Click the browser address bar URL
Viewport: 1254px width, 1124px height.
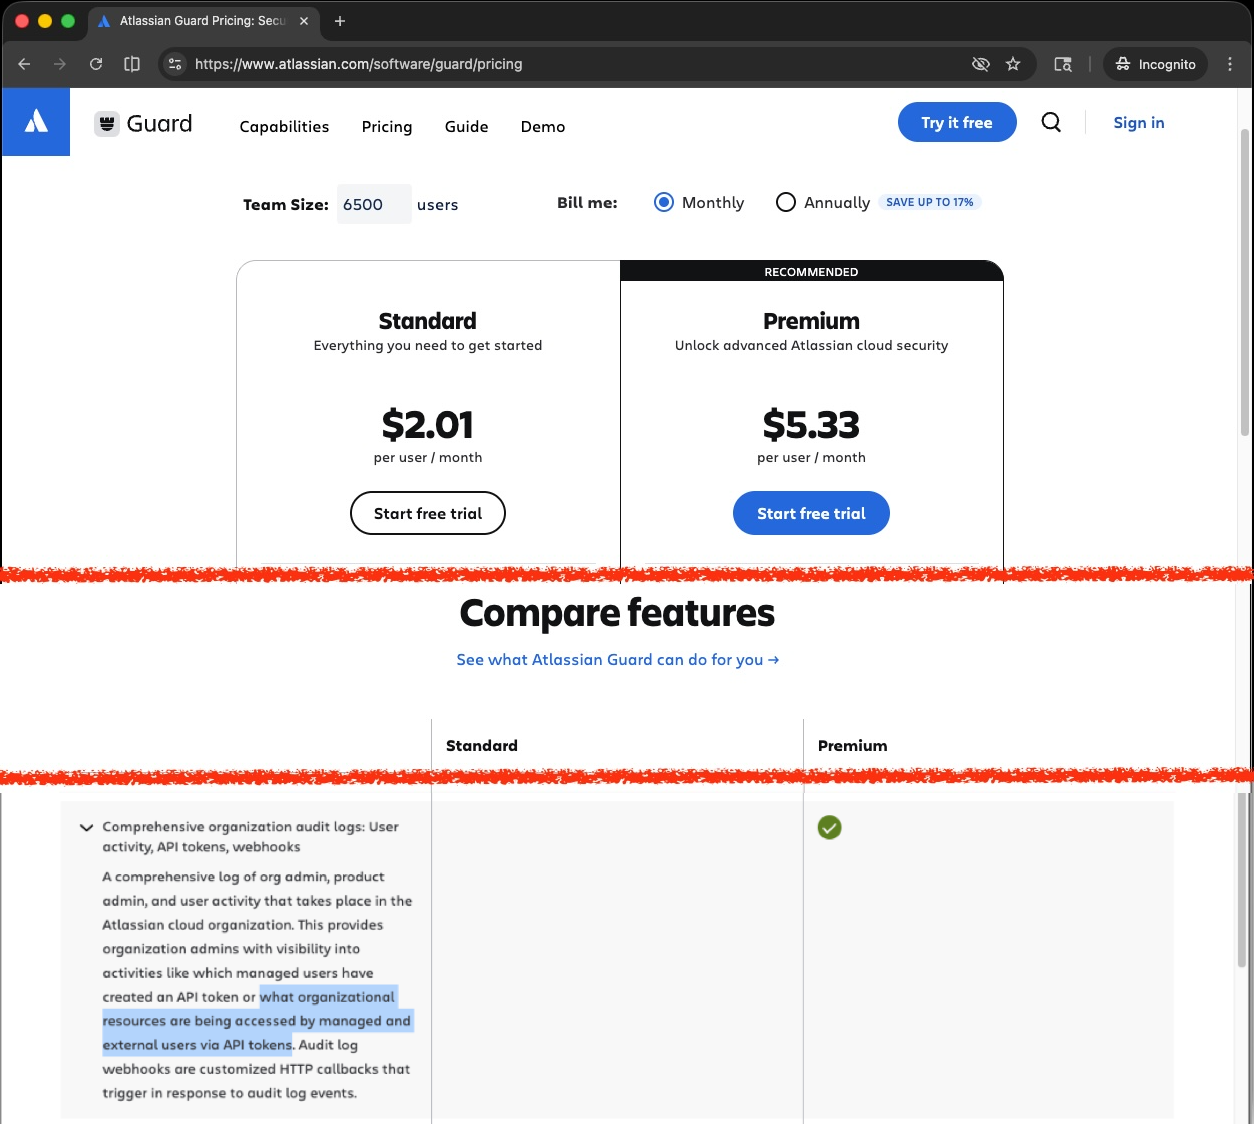pos(359,64)
